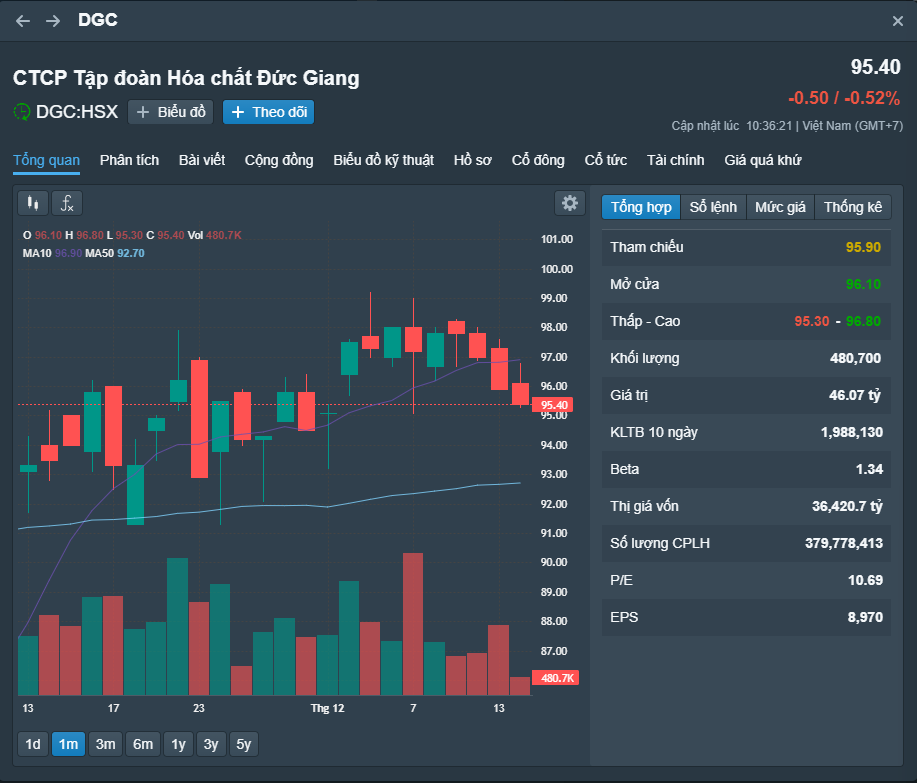Open chart settings gear
The image size is (917, 783).
[x=570, y=203]
